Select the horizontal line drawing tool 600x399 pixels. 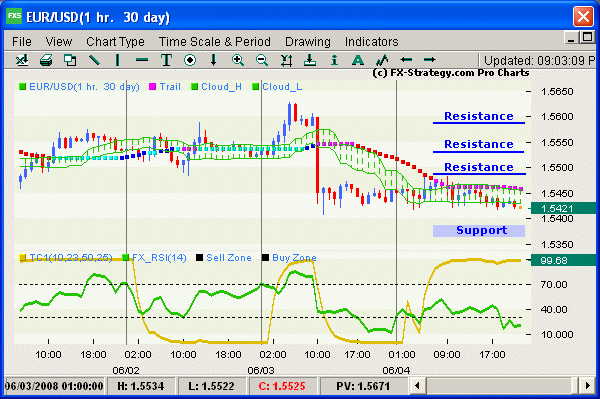[x=142, y=60]
